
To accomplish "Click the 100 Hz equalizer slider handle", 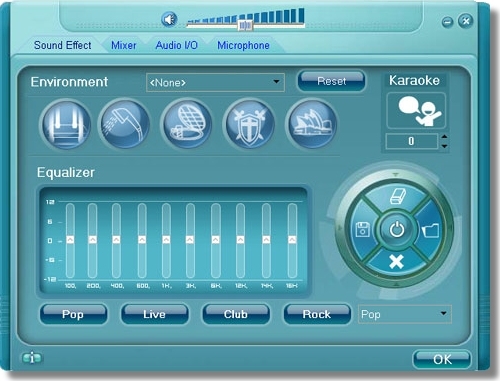I will 70,240.
